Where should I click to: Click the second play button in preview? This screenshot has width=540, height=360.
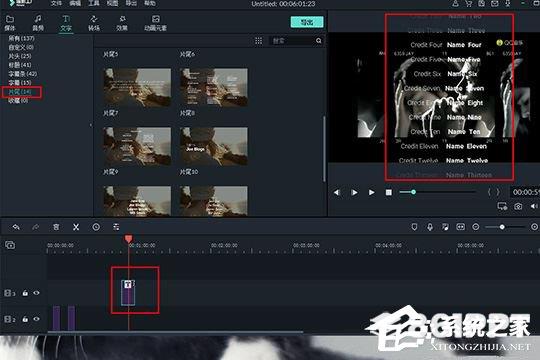371,192
